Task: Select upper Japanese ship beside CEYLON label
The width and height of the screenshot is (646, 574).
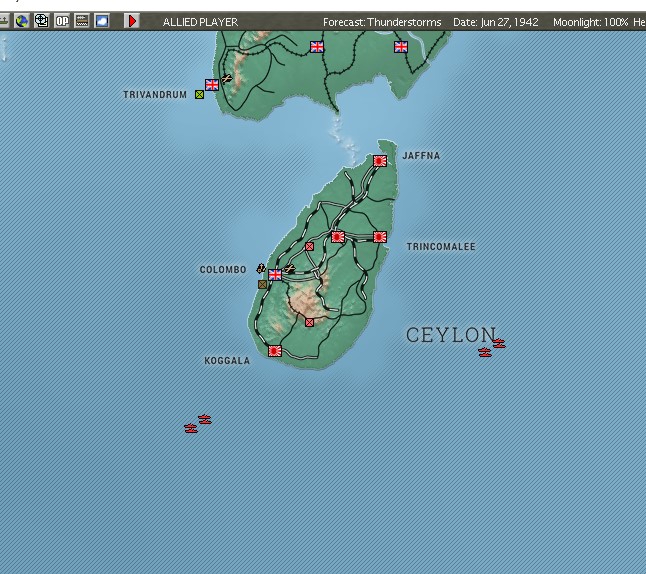Action: point(499,343)
